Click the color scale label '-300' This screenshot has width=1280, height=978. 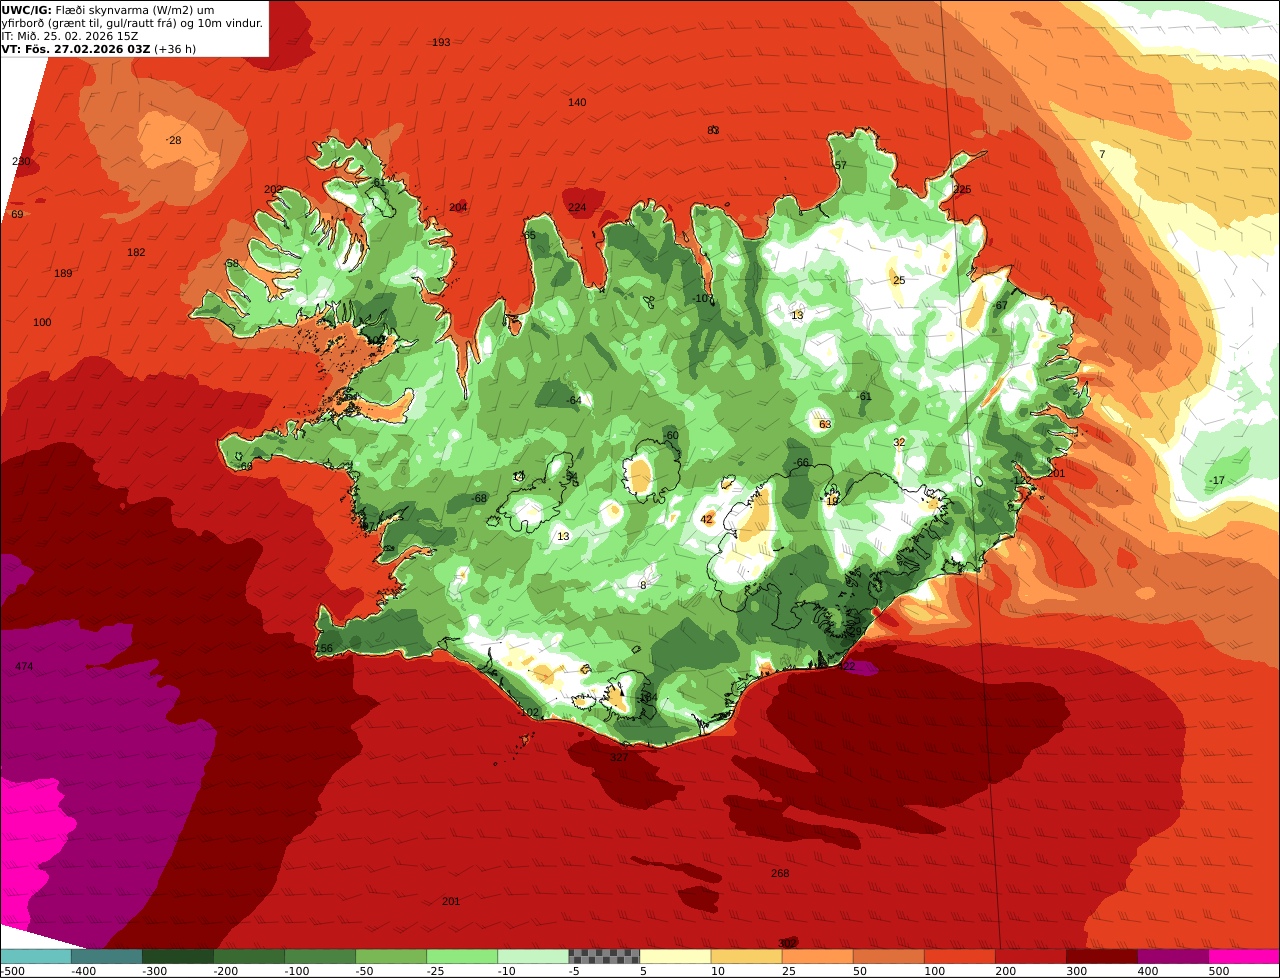coord(154,971)
